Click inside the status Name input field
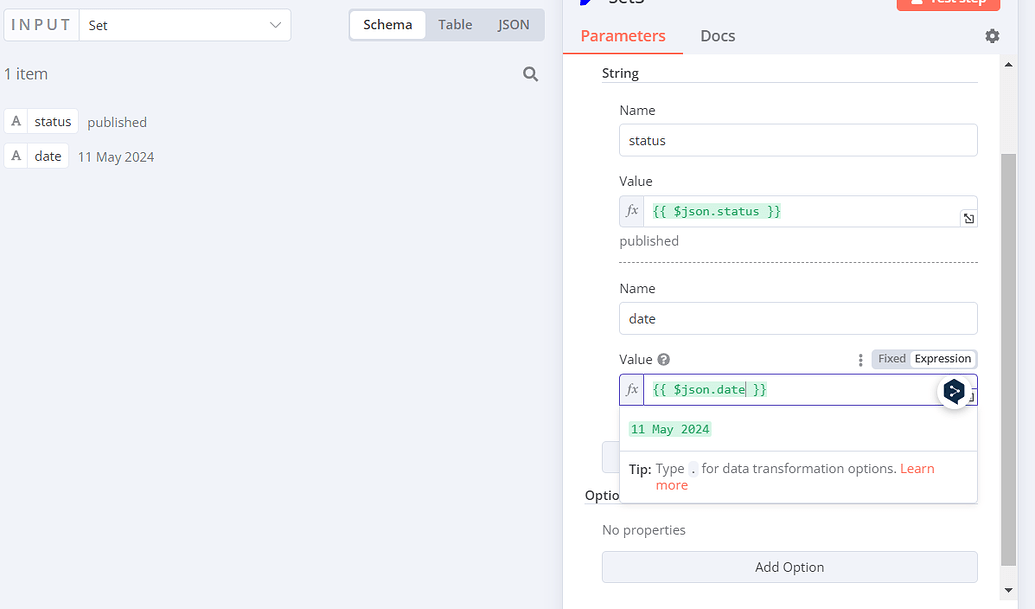Viewport: 1035px width, 609px height. click(797, 139)
